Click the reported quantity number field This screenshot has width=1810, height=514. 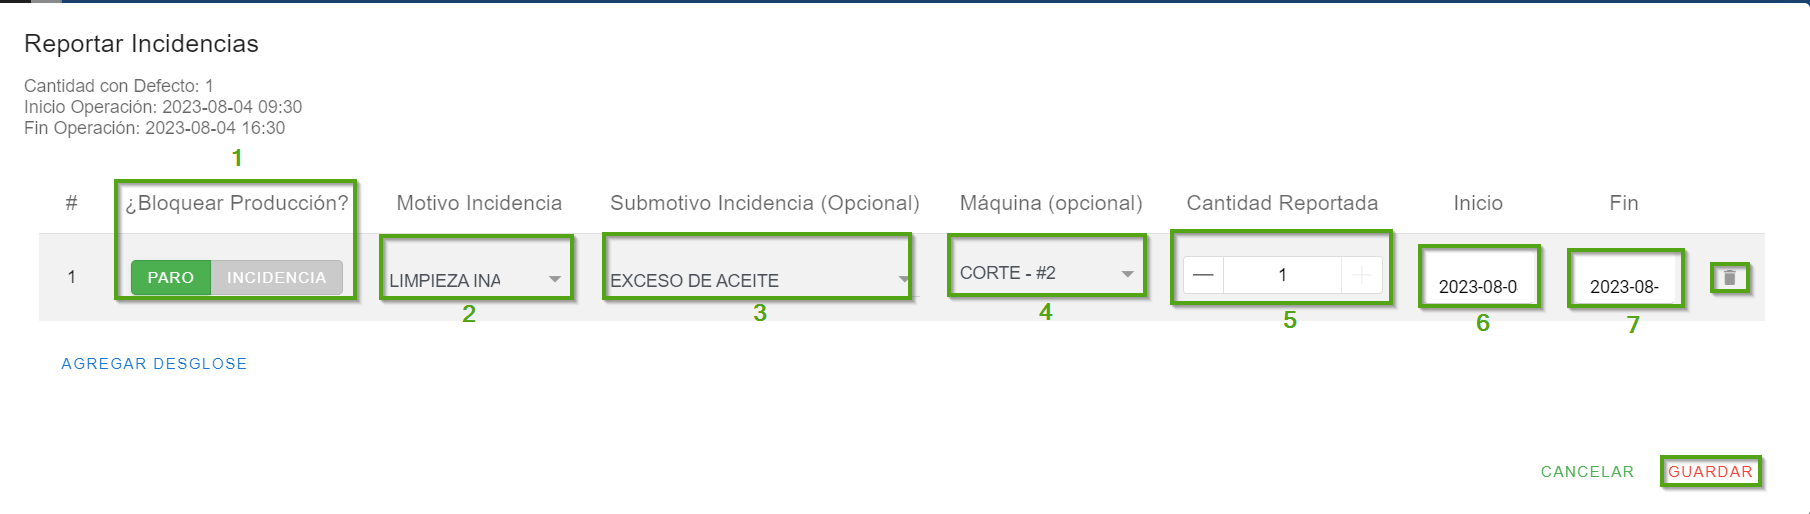coord(1282,275)
